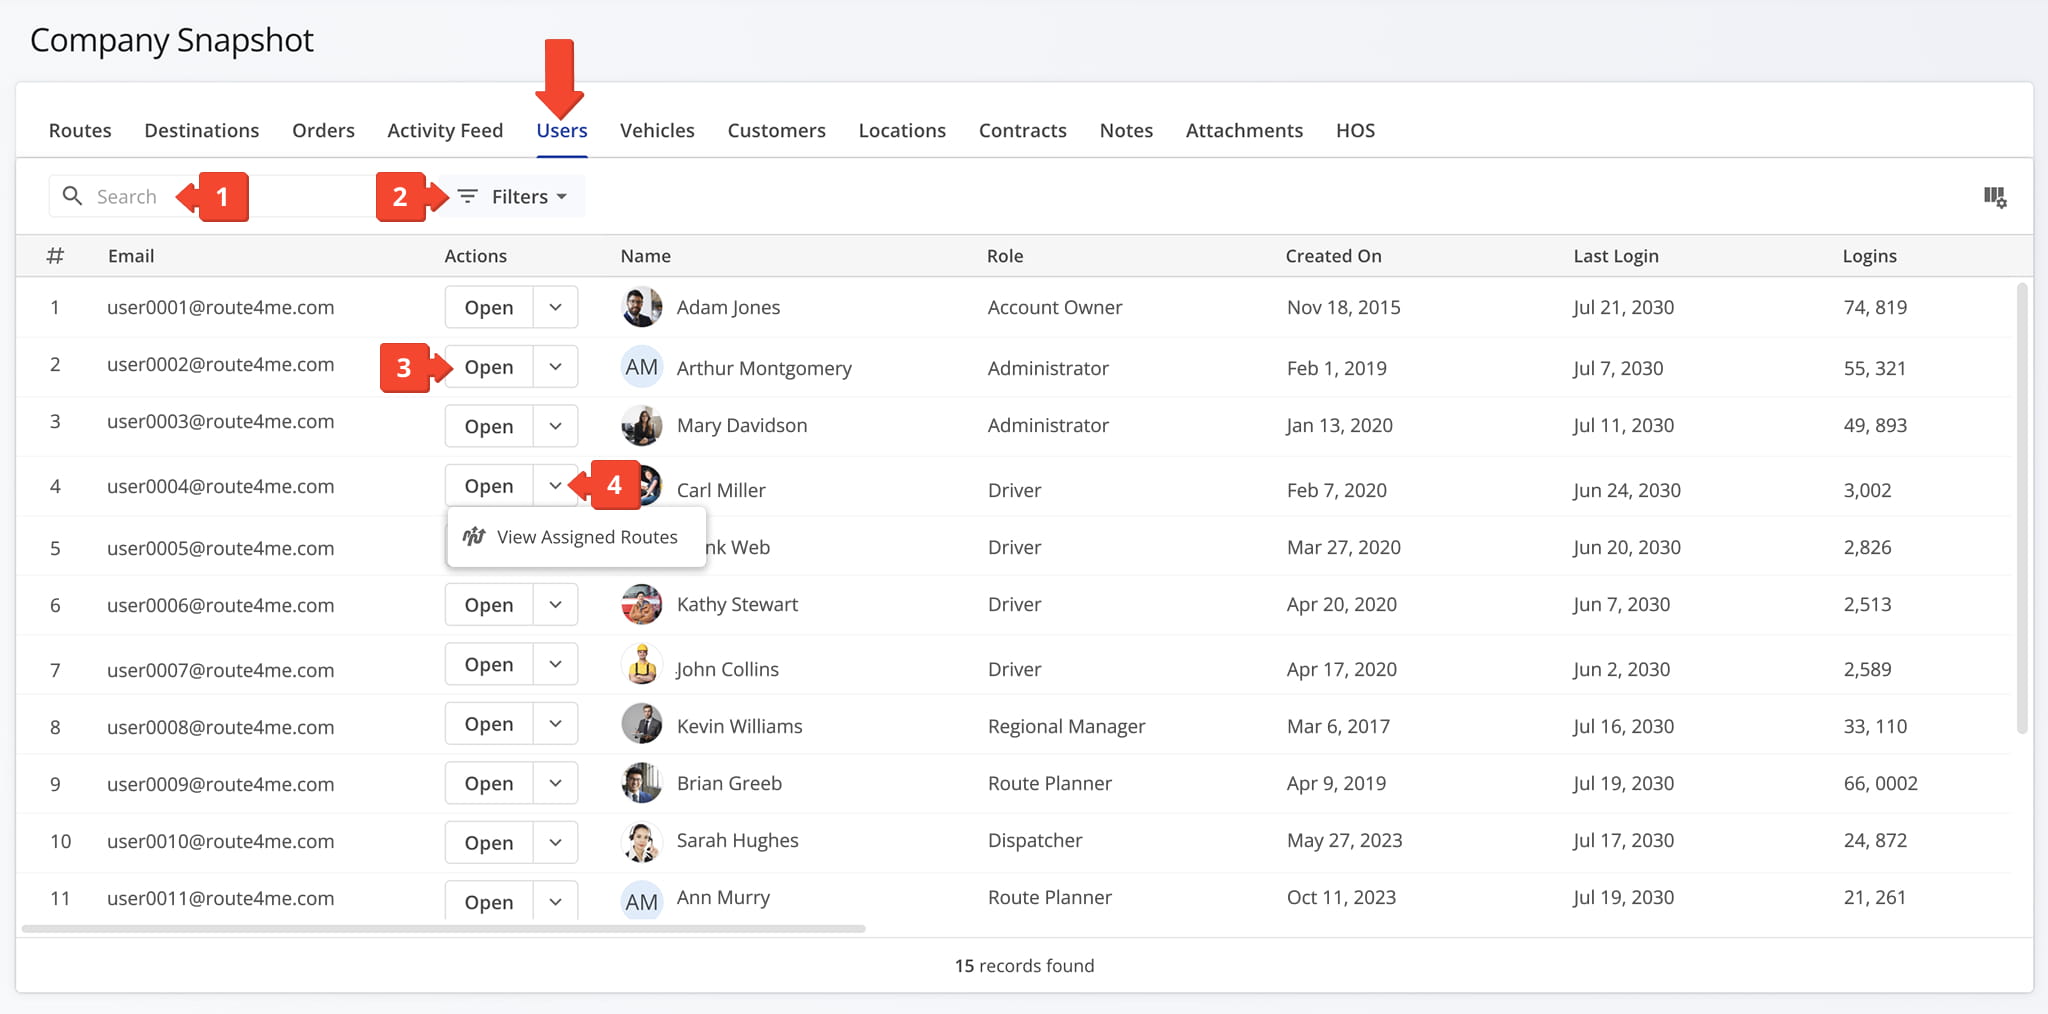Click Kathy Stewart's avatar photo

coord(641,604)
